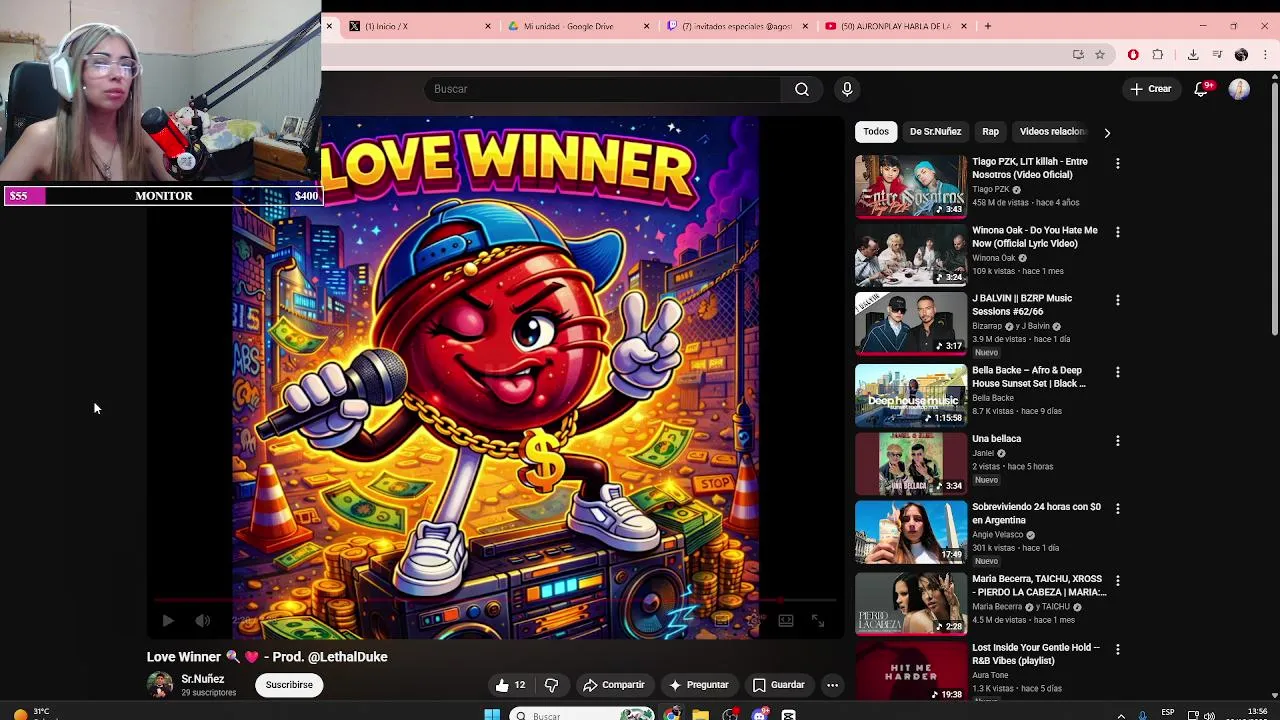Open a new browser tab
The width and height of the screenshot is (1280, 720).
(988, 26)
